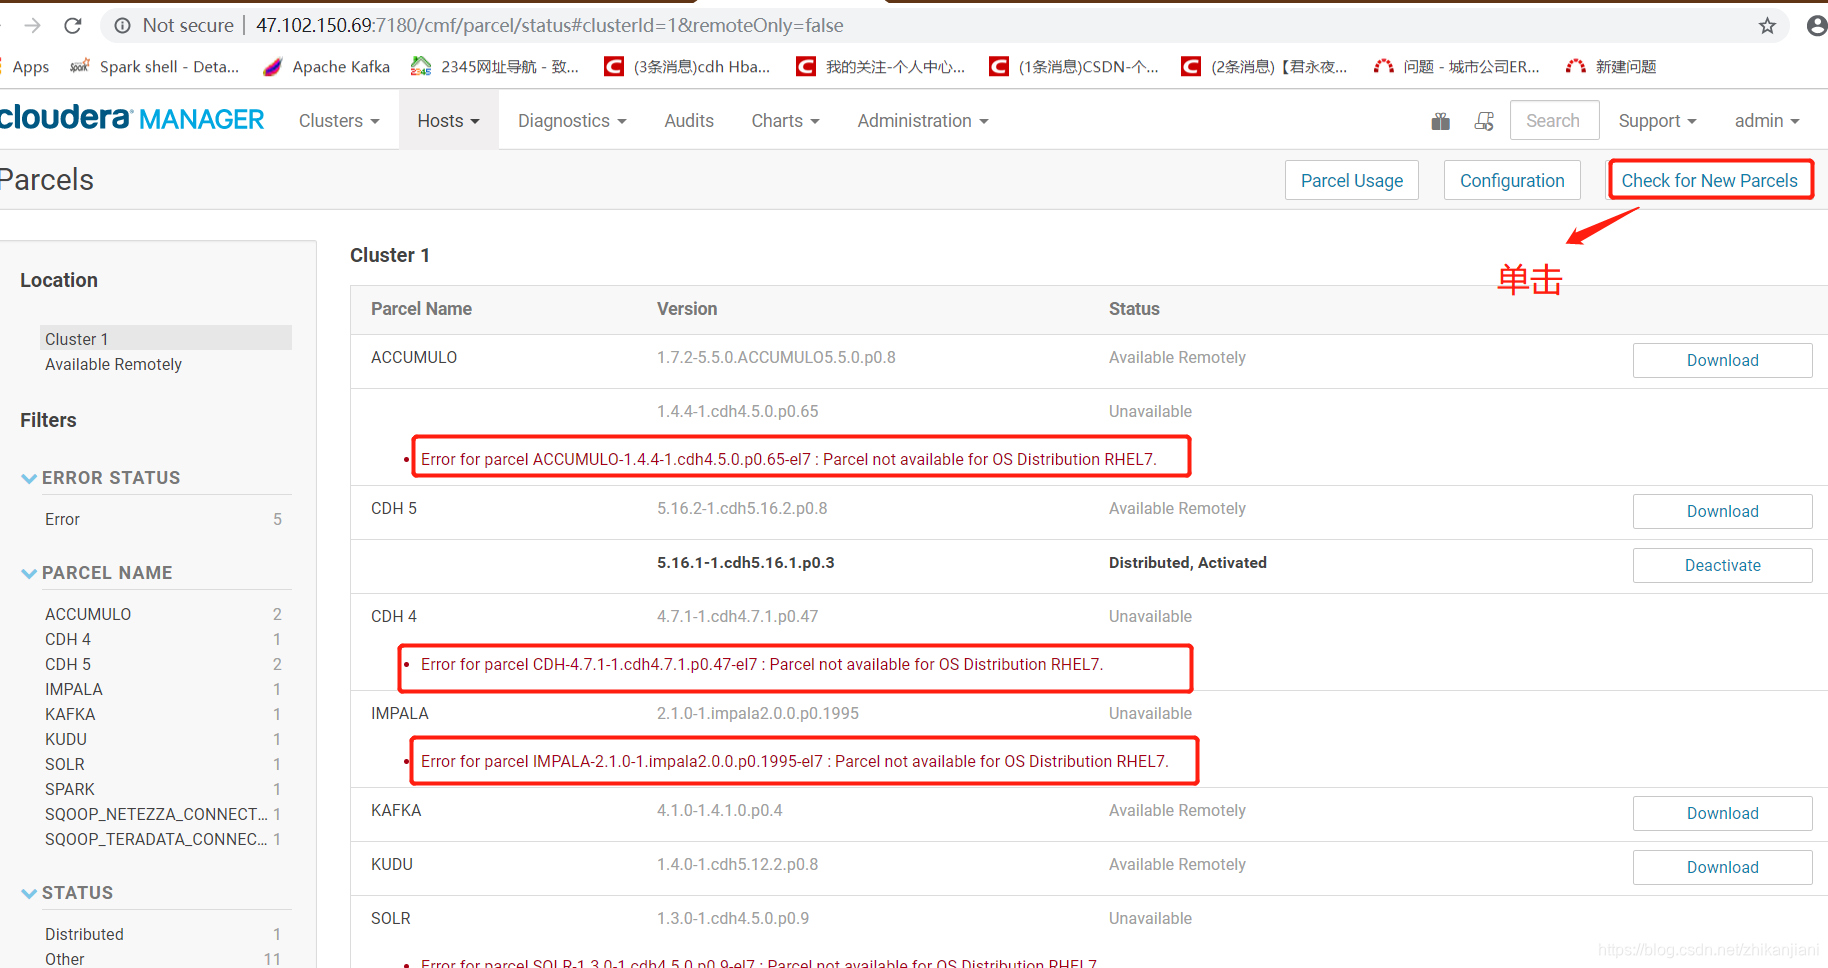The height and width of the screenshot is (968, 1828).
Task: Click the CDH 4 parcel error message
Action: pyautogui.click(x=761, y=664)
